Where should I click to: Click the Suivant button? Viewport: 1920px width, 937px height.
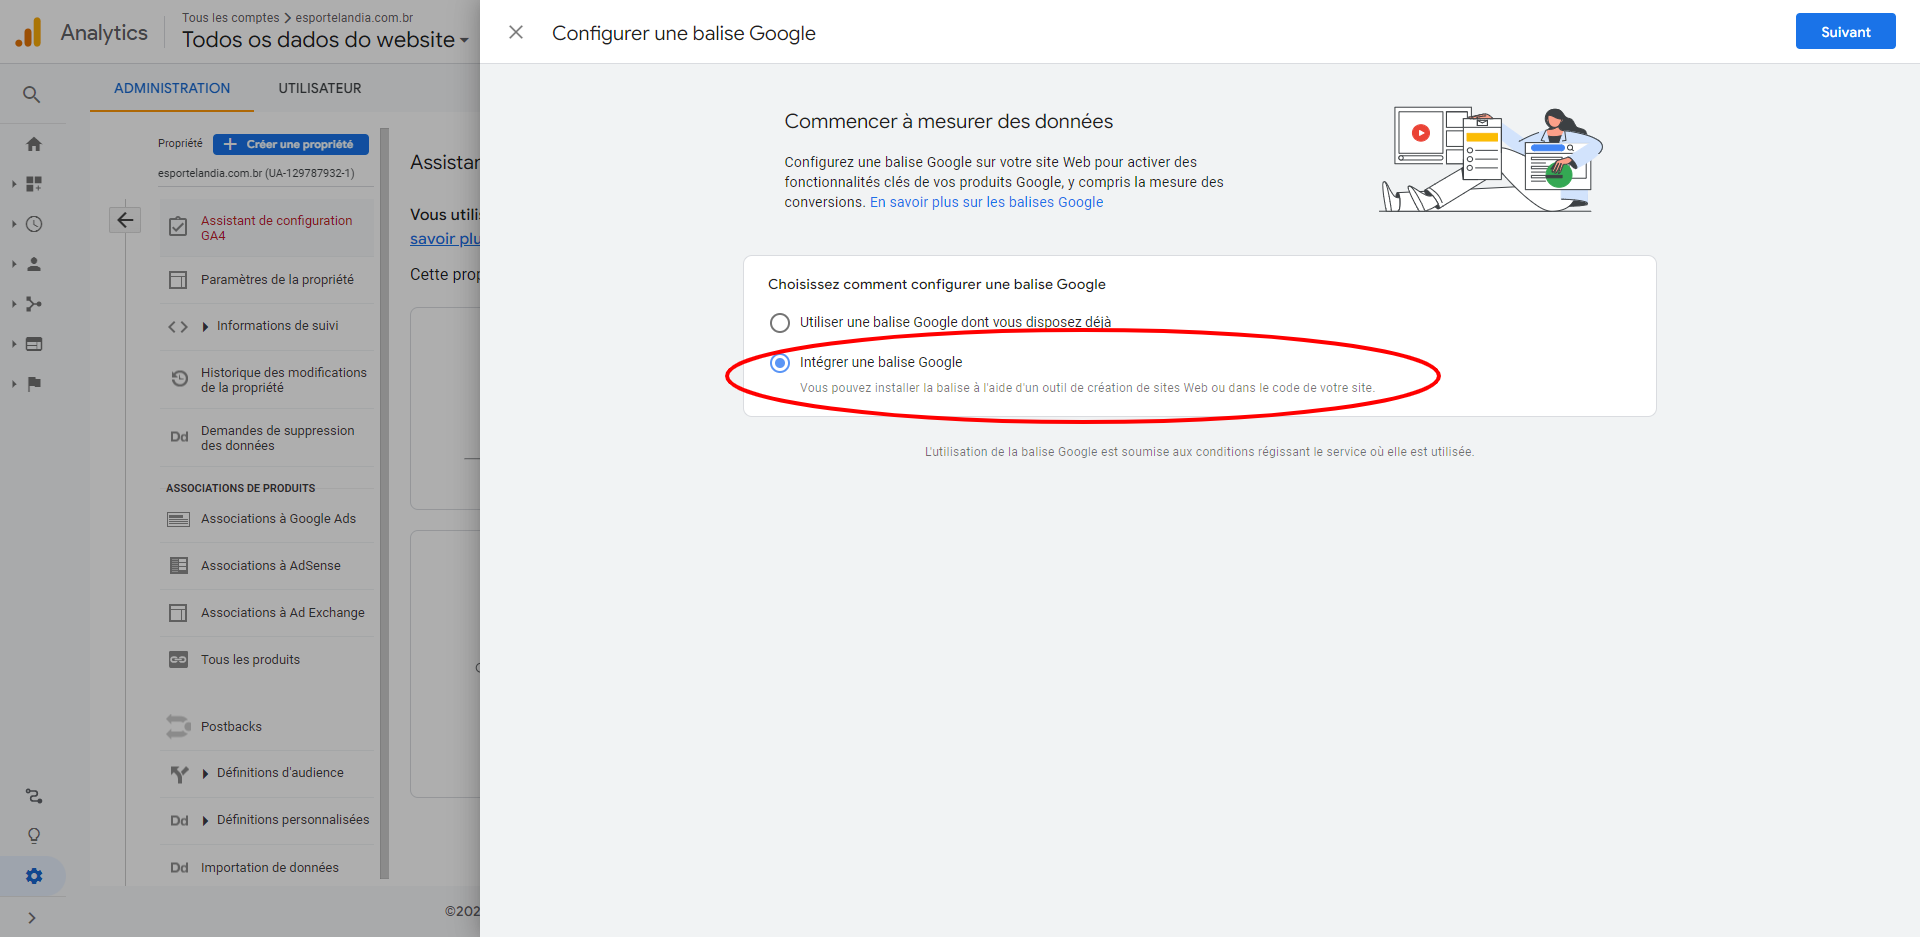(1845, 32)
